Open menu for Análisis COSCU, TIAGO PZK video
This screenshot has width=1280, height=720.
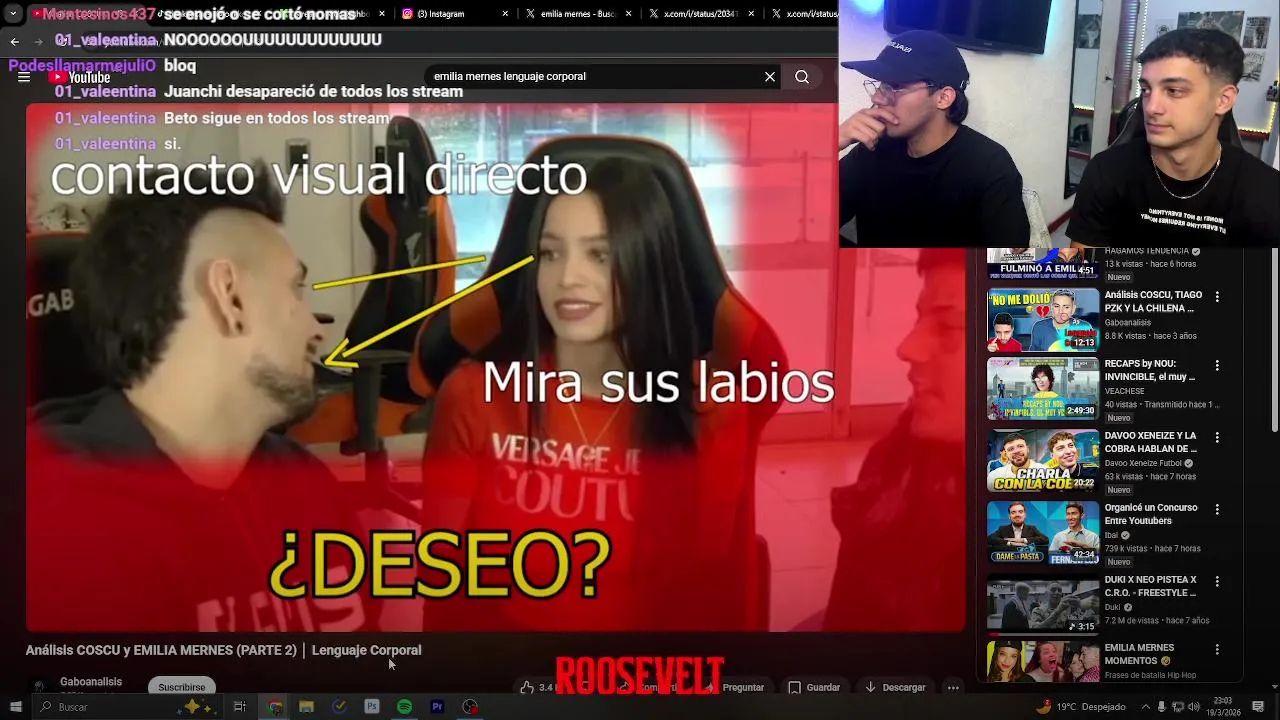(1217, 297)
